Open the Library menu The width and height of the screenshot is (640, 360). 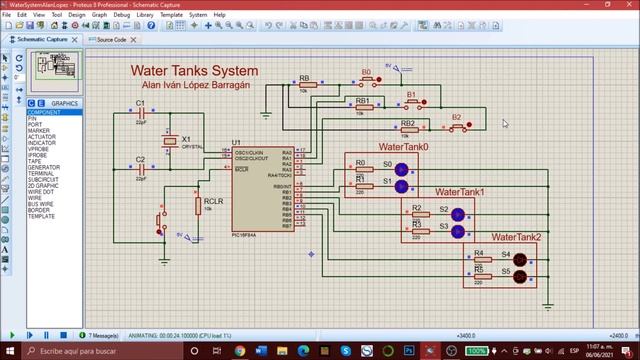pos(144,15)
